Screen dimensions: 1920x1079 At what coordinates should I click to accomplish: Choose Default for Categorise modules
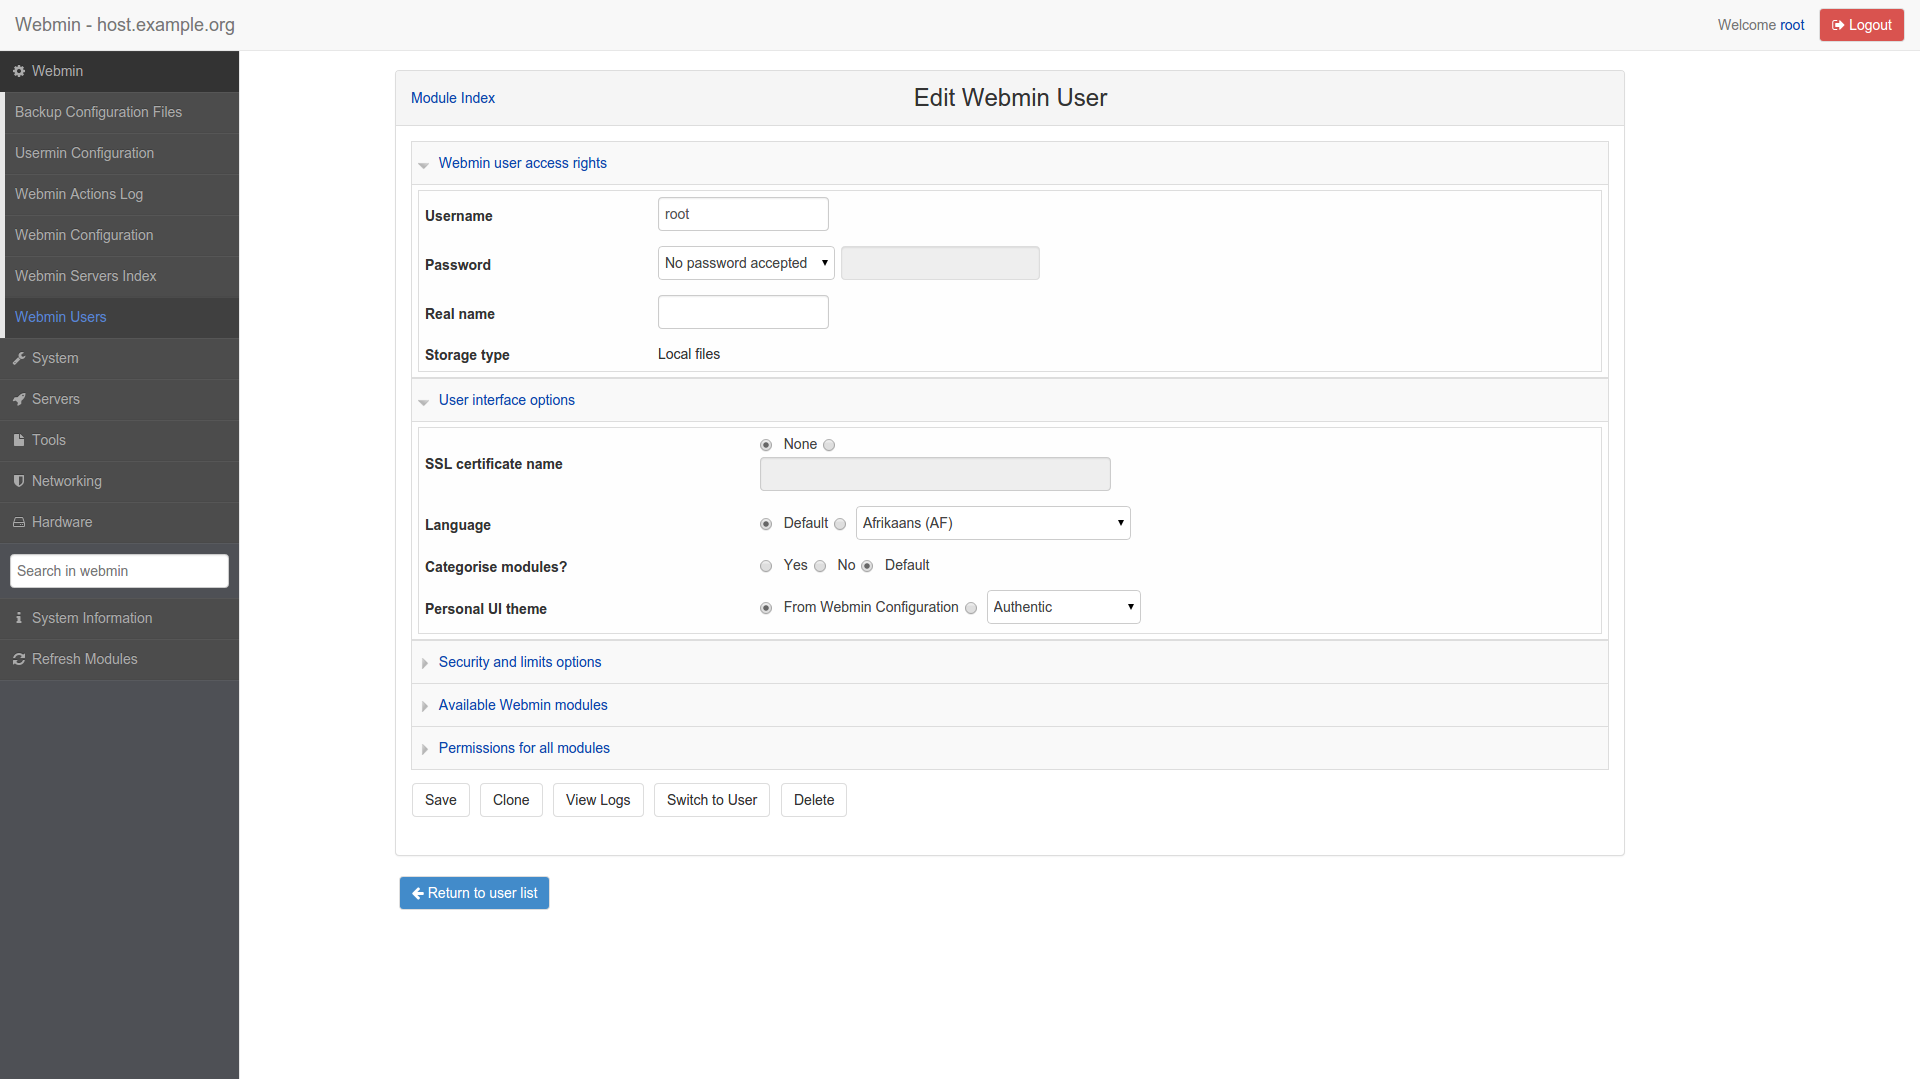point(867,566)
